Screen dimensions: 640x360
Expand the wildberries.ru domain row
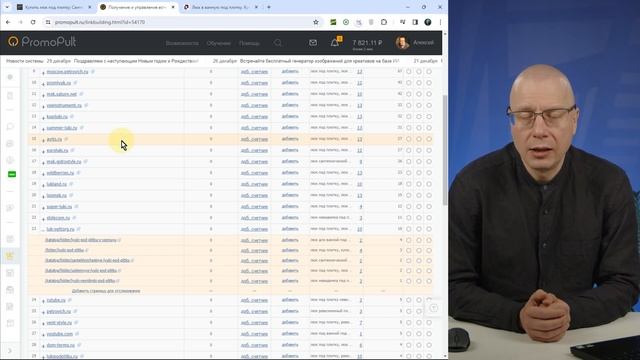[43, 173]
